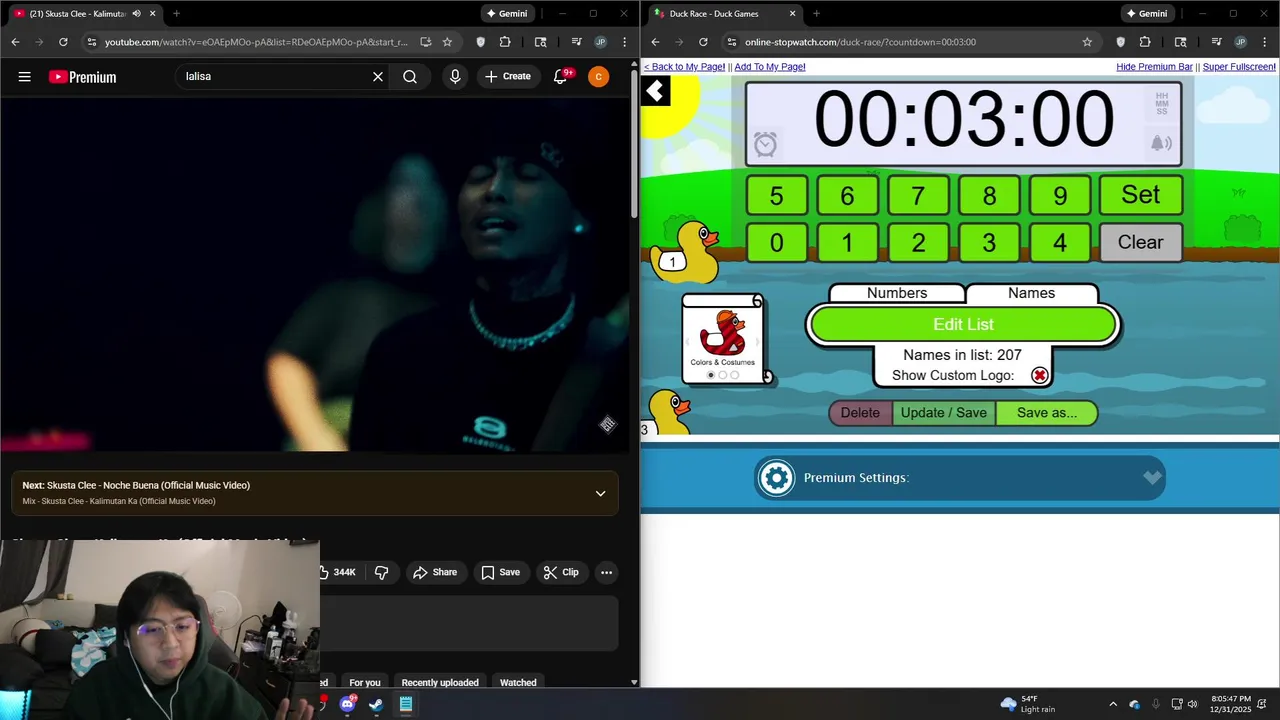The height and width of the screenshot is (720, 1280).
Task: Open Steam from the taskbar
Action: coord(376,704)
